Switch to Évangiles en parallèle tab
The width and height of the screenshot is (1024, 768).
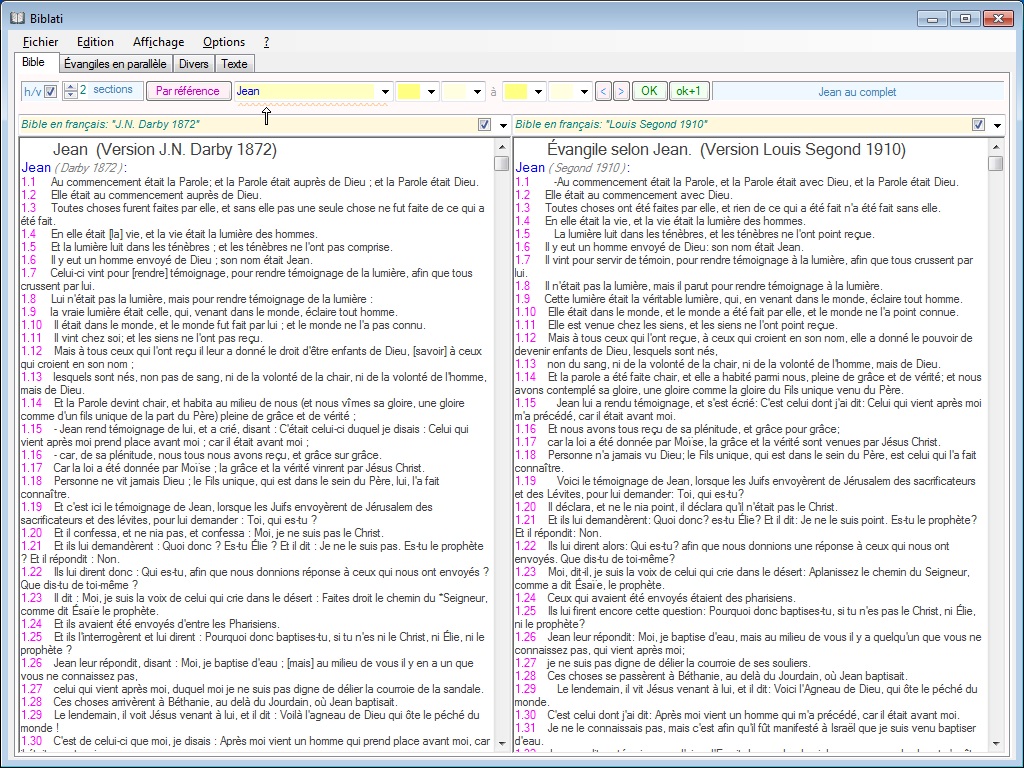coord(115,64)
